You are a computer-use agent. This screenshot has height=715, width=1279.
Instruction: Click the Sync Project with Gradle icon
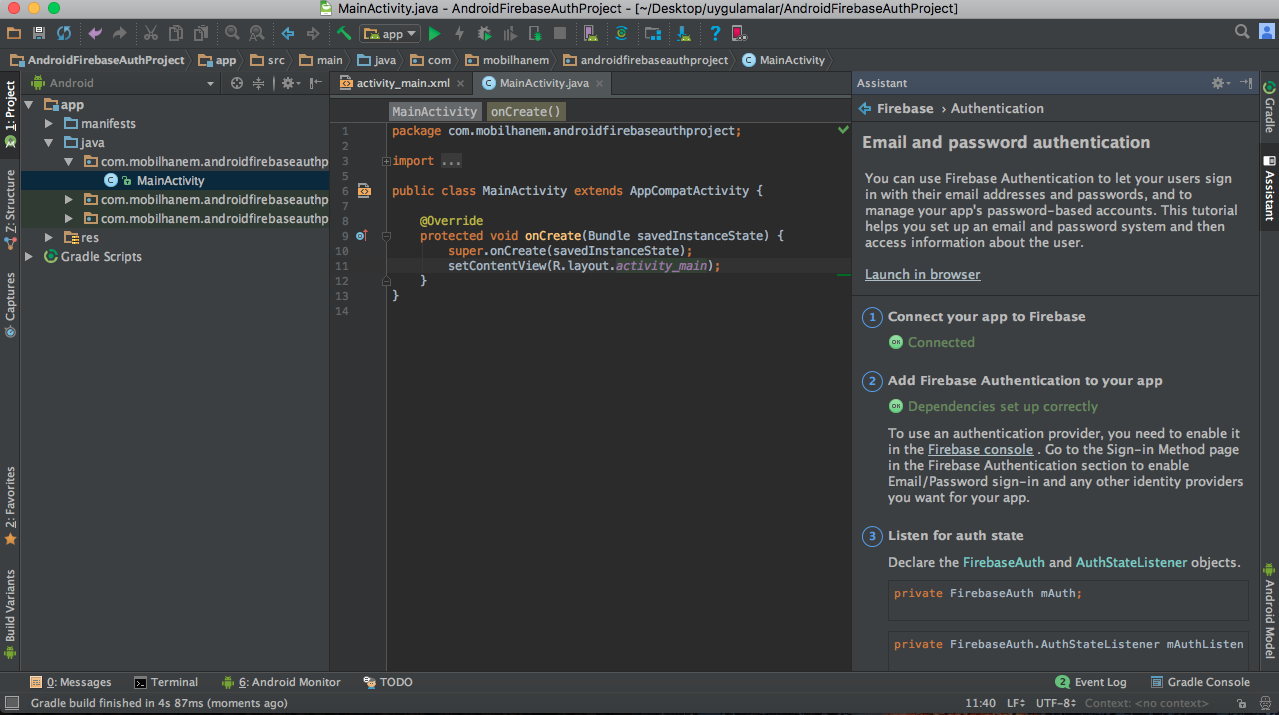(x=621, y=34)
